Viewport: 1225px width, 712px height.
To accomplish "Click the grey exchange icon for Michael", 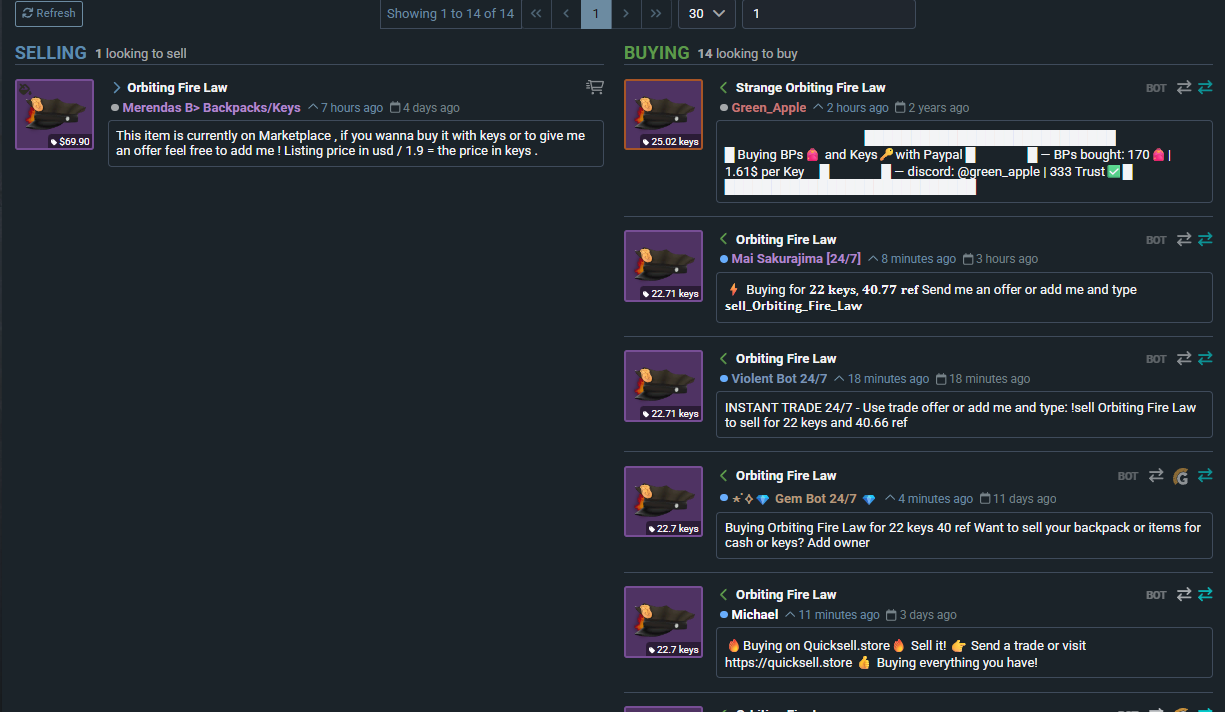I will 1184,594.
